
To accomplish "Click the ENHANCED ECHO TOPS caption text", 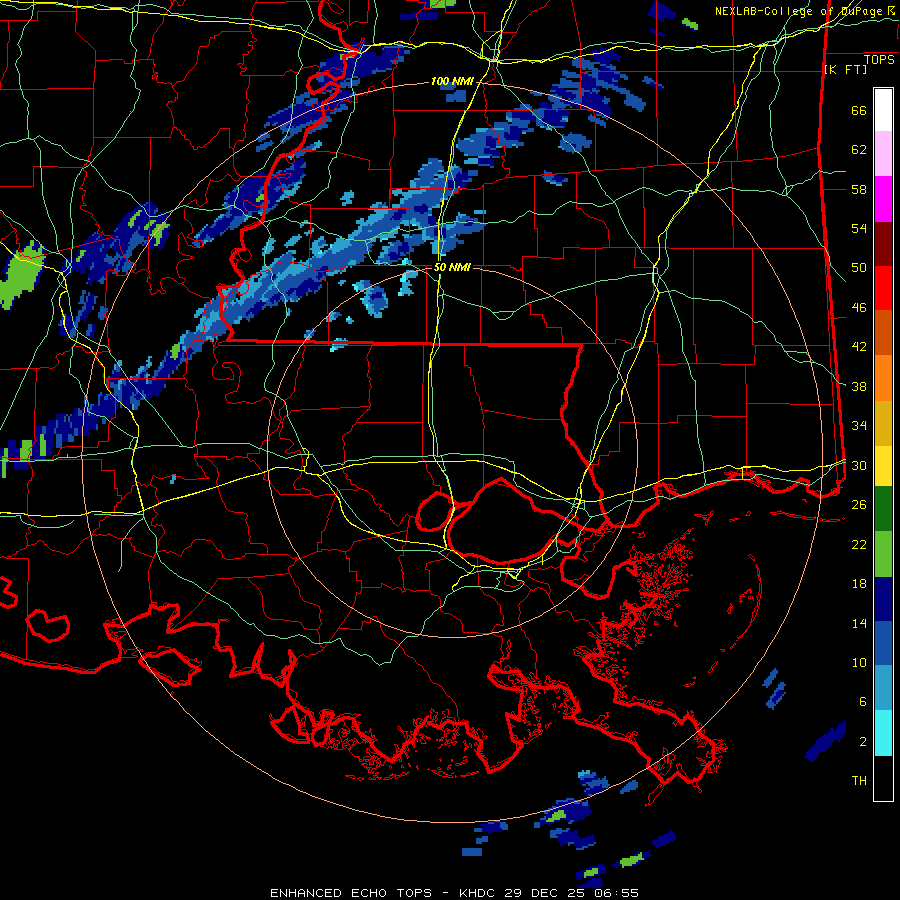I will (351, 893).
